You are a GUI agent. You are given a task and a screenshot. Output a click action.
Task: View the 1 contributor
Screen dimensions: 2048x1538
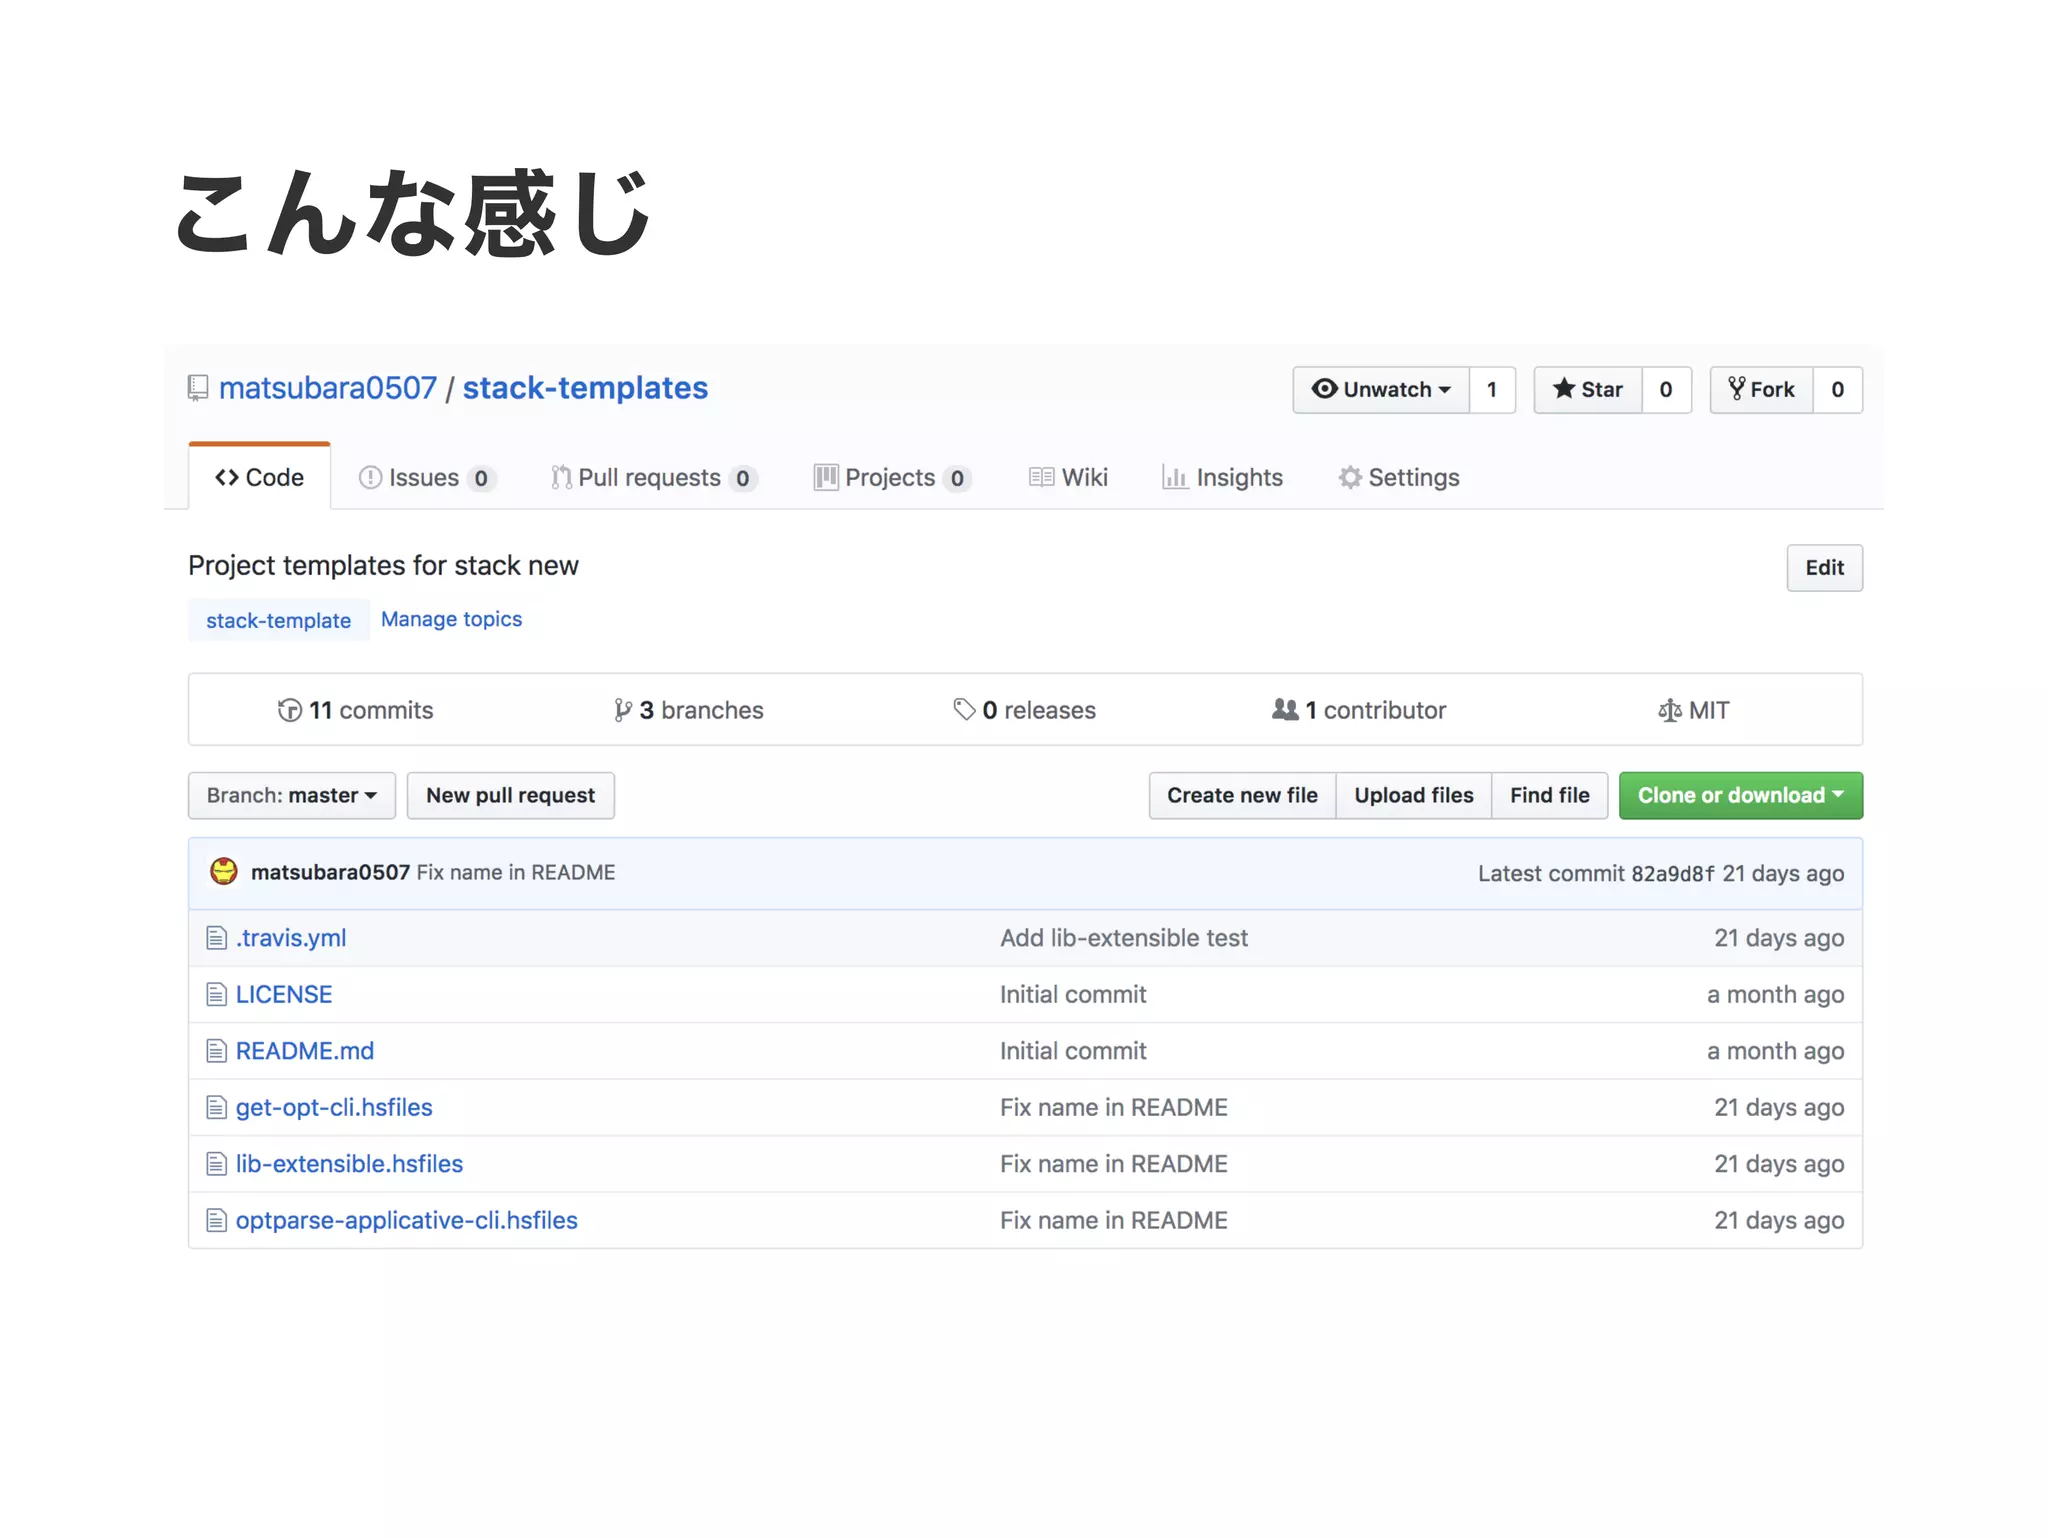click(1359, 710)
